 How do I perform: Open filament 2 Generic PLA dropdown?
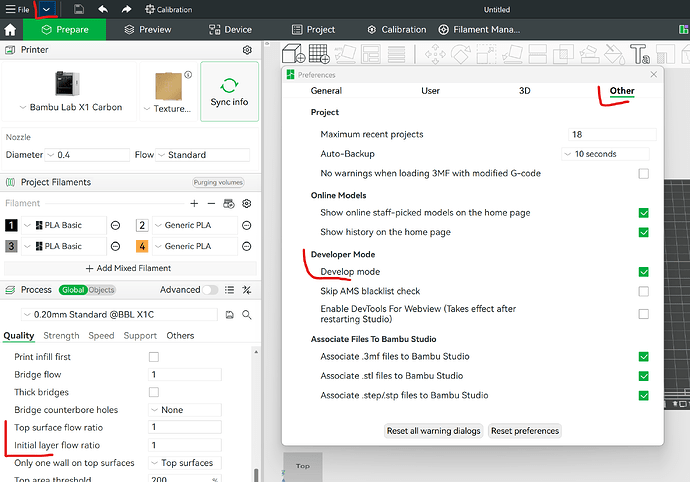(x=195, y=225)
